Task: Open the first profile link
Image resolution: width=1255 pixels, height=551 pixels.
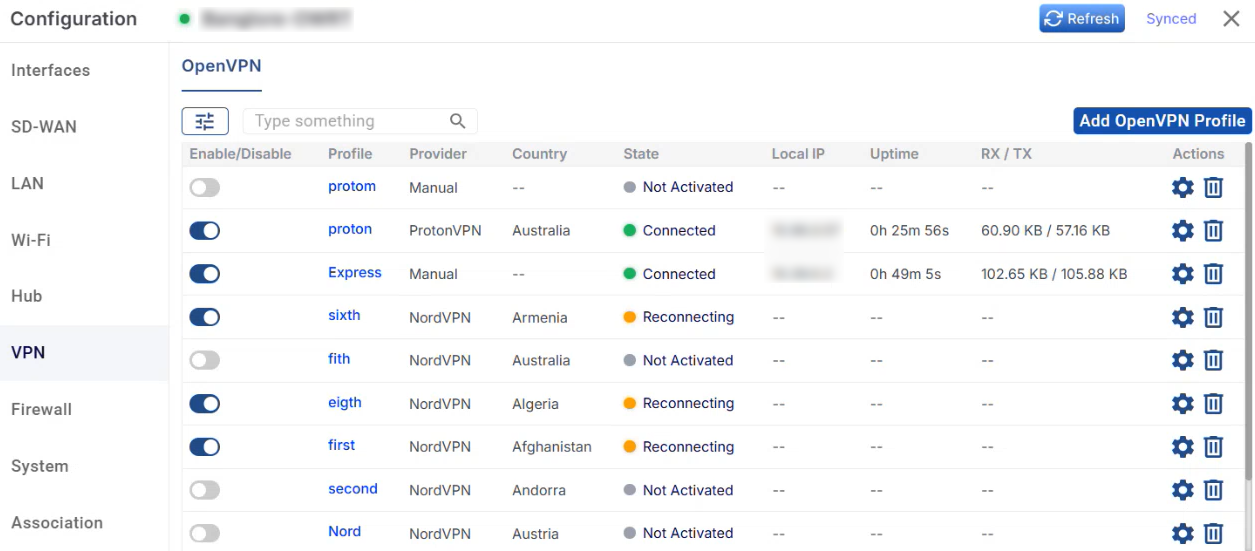Action: pyautogui.click(x=342, y=445)
